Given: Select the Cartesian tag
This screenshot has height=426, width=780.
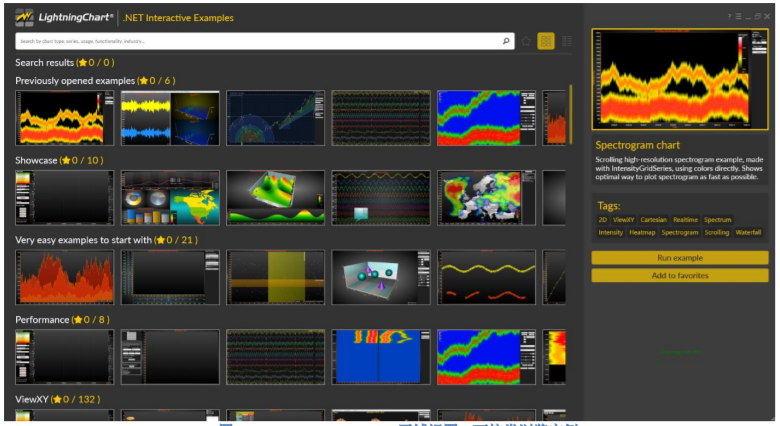Looking at the screenshot, I should pyautogui.click(x=653, y=219).
